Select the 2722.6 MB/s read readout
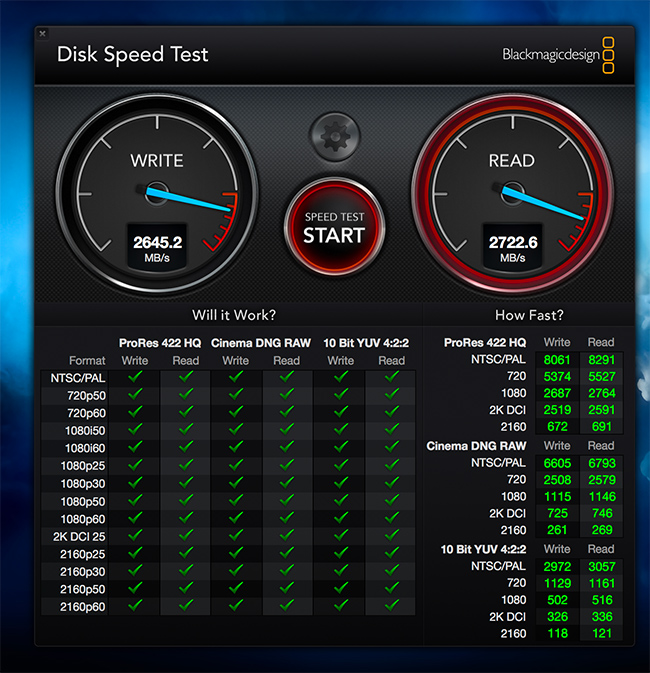The width and height of the screenshot is (650, 673). coord(512,247)
